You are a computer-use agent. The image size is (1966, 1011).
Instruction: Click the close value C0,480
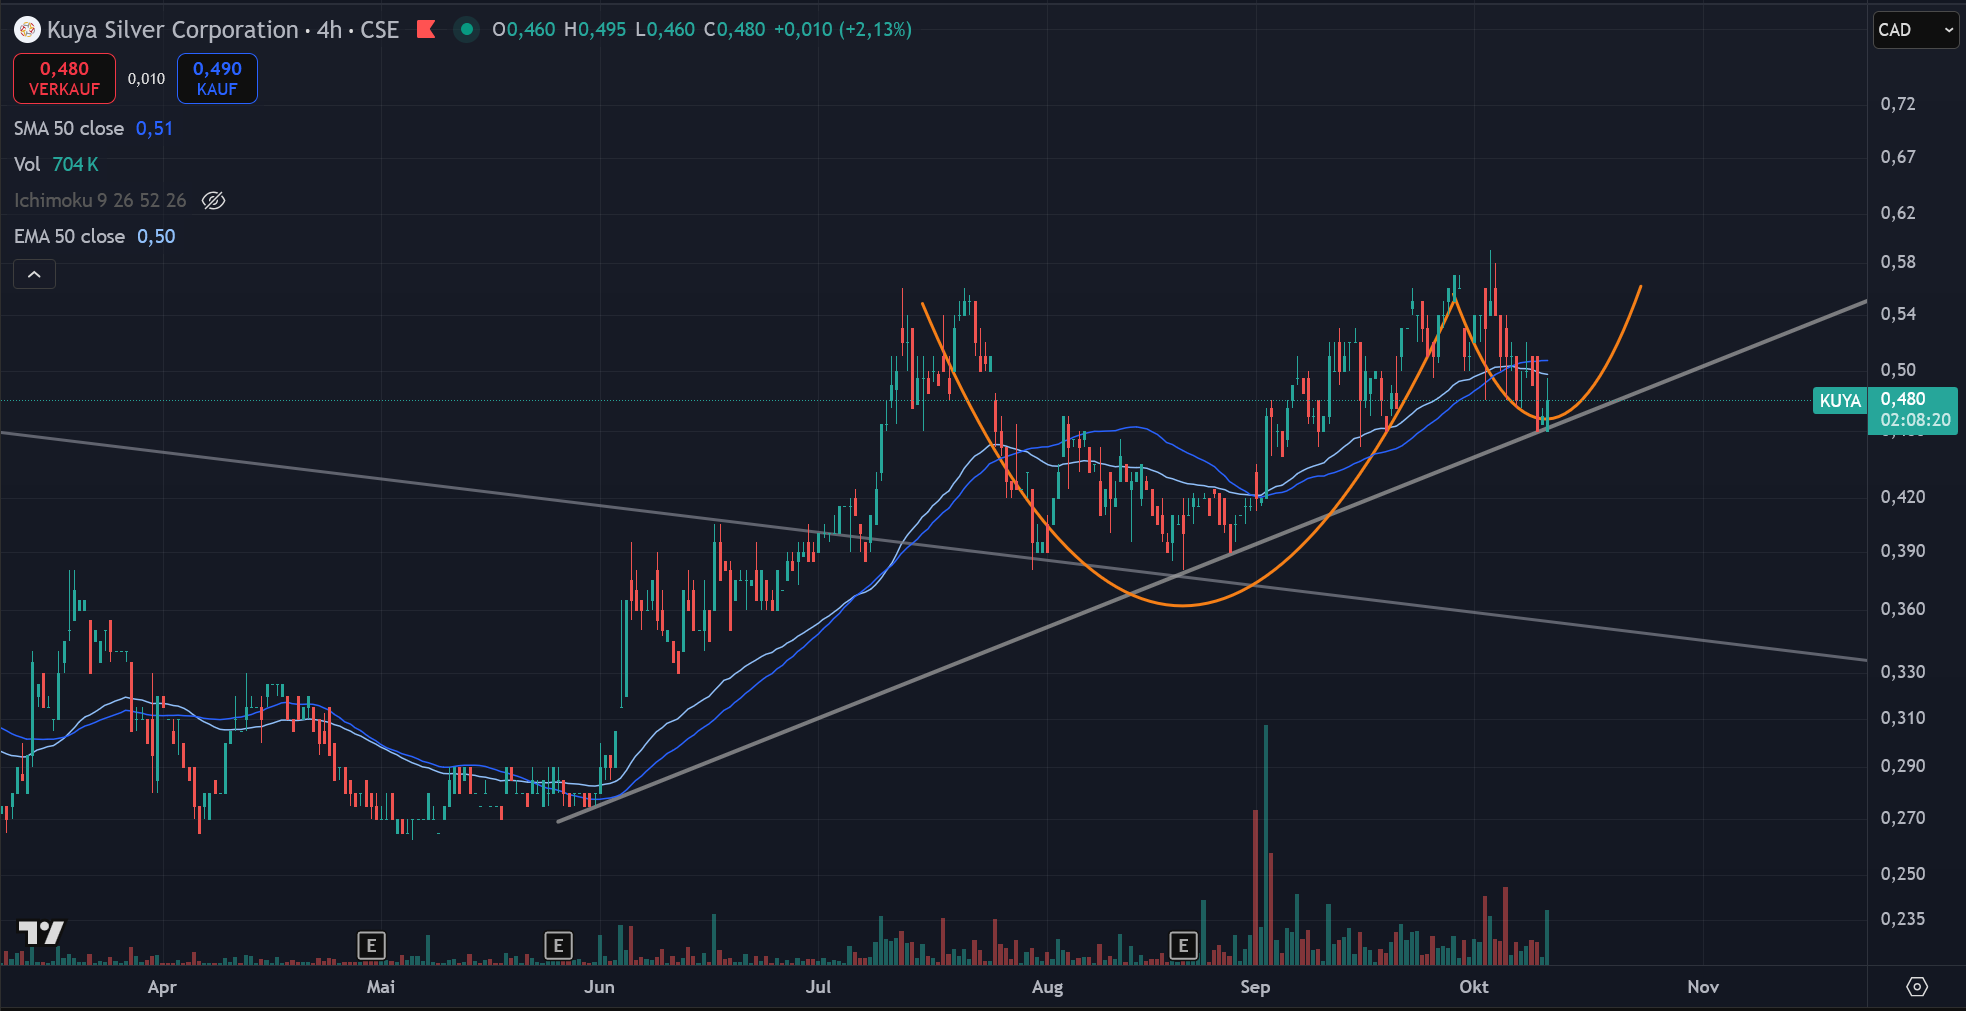pyautogui.click(x=735, y=30)
